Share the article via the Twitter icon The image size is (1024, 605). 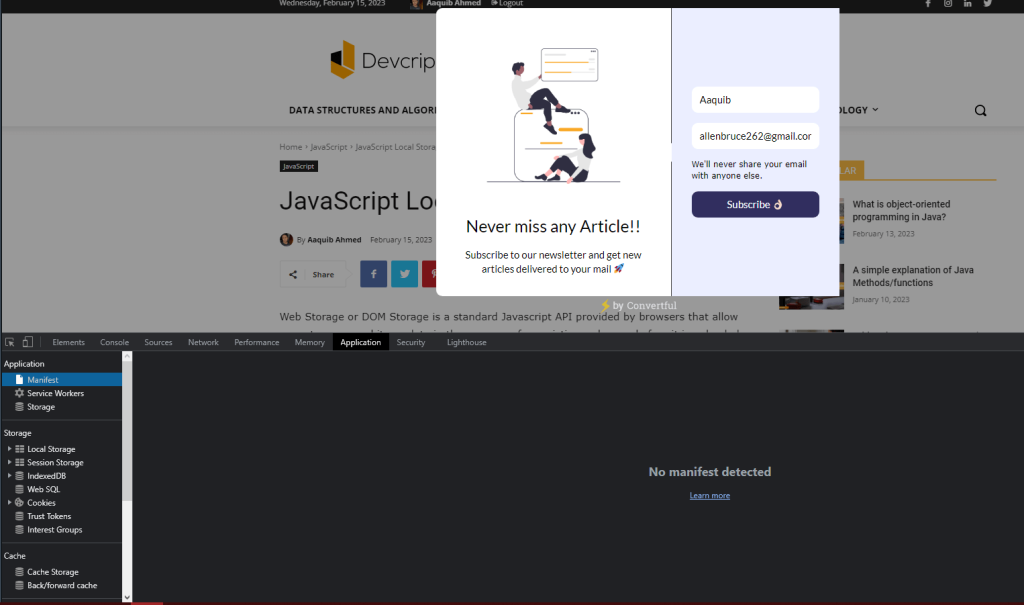pyautogui.click(x=404, y=273)
